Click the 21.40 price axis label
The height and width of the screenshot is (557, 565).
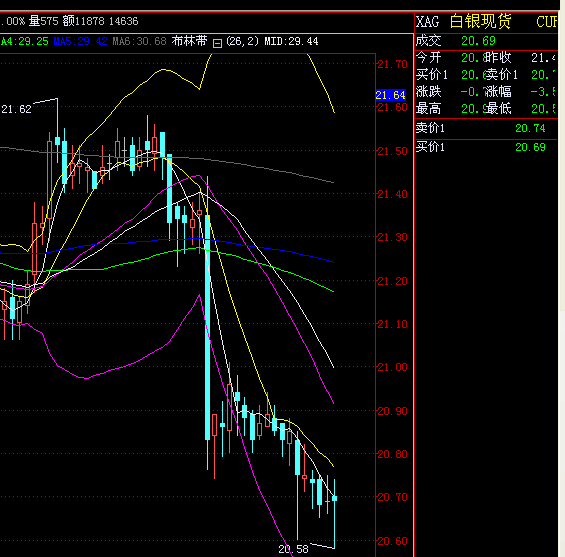tap(392, 194)
